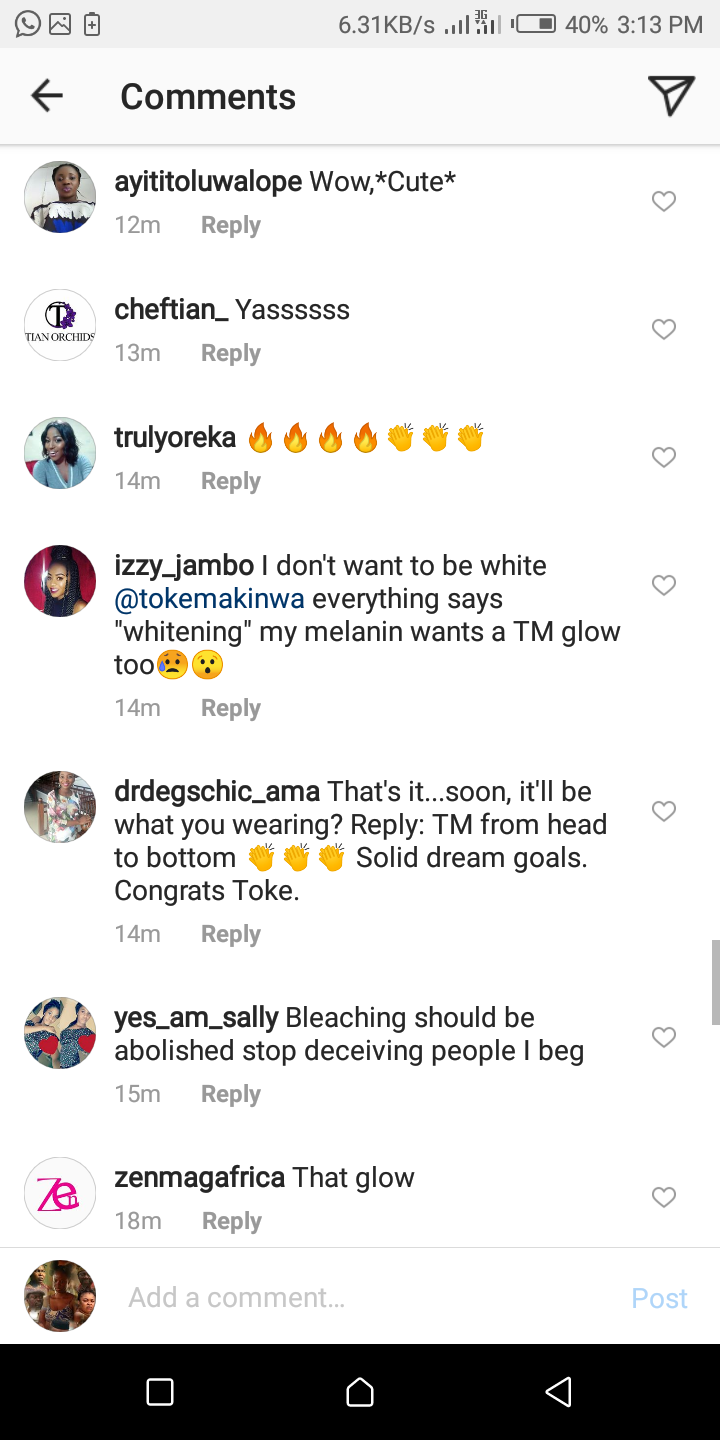The height and width of the screenshot is (1440, 720).
Task: Like ayititoluwalope's comment
Action: (664, 202)
